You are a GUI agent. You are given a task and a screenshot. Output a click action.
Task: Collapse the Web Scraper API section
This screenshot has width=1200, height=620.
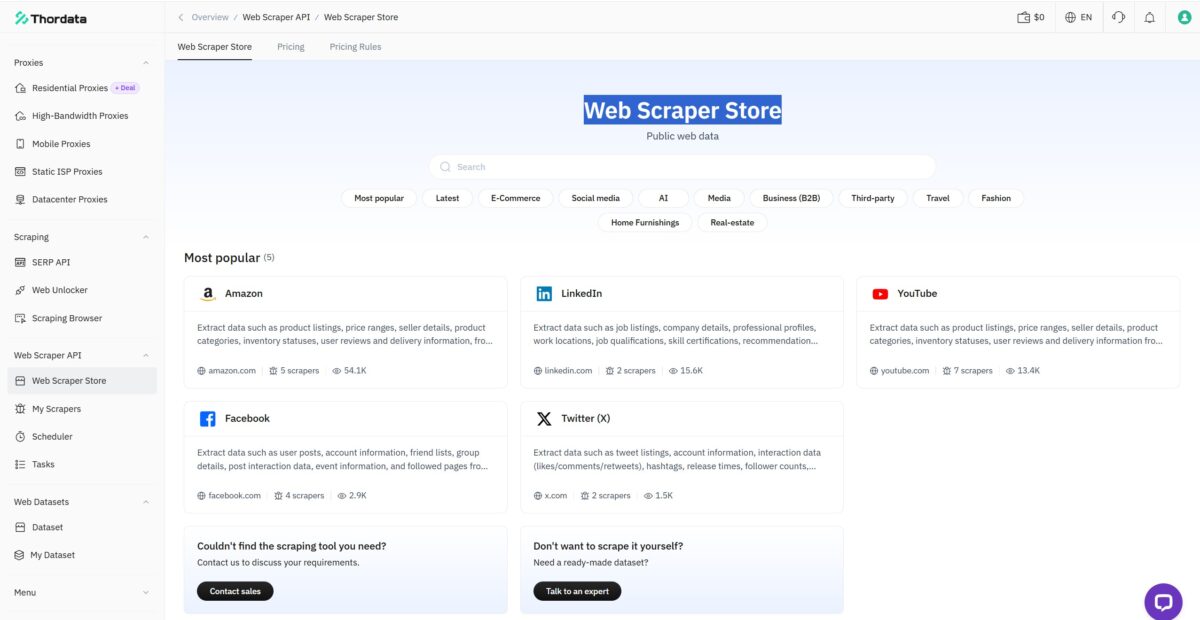[146, 355]
